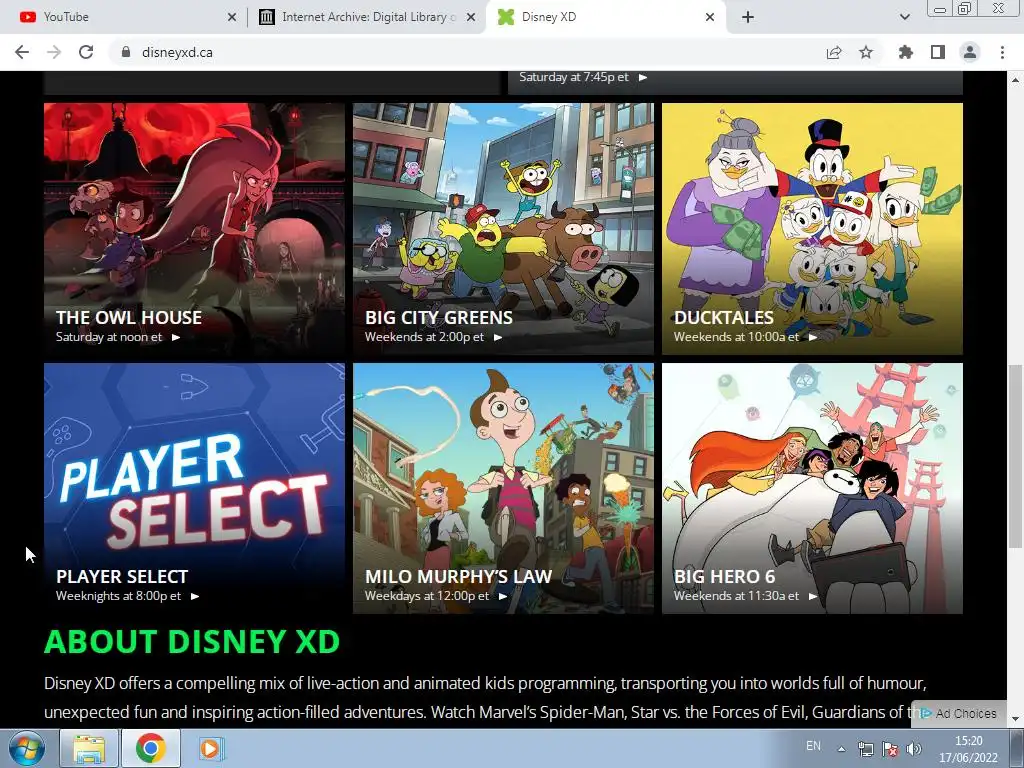Click the arrow after Weekends at 10:00a et

(x=812, y=337)
